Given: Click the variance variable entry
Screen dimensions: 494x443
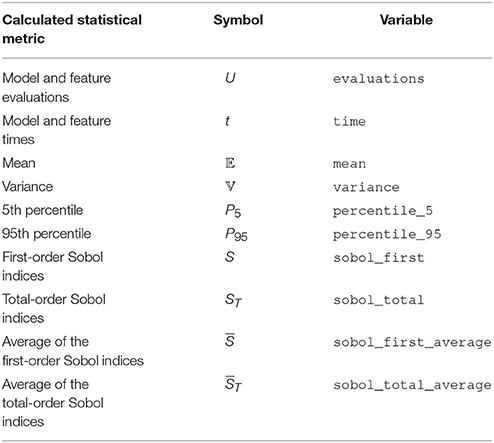Looking at the screenshot, I should pyautogui.click(x=366, y=187).
